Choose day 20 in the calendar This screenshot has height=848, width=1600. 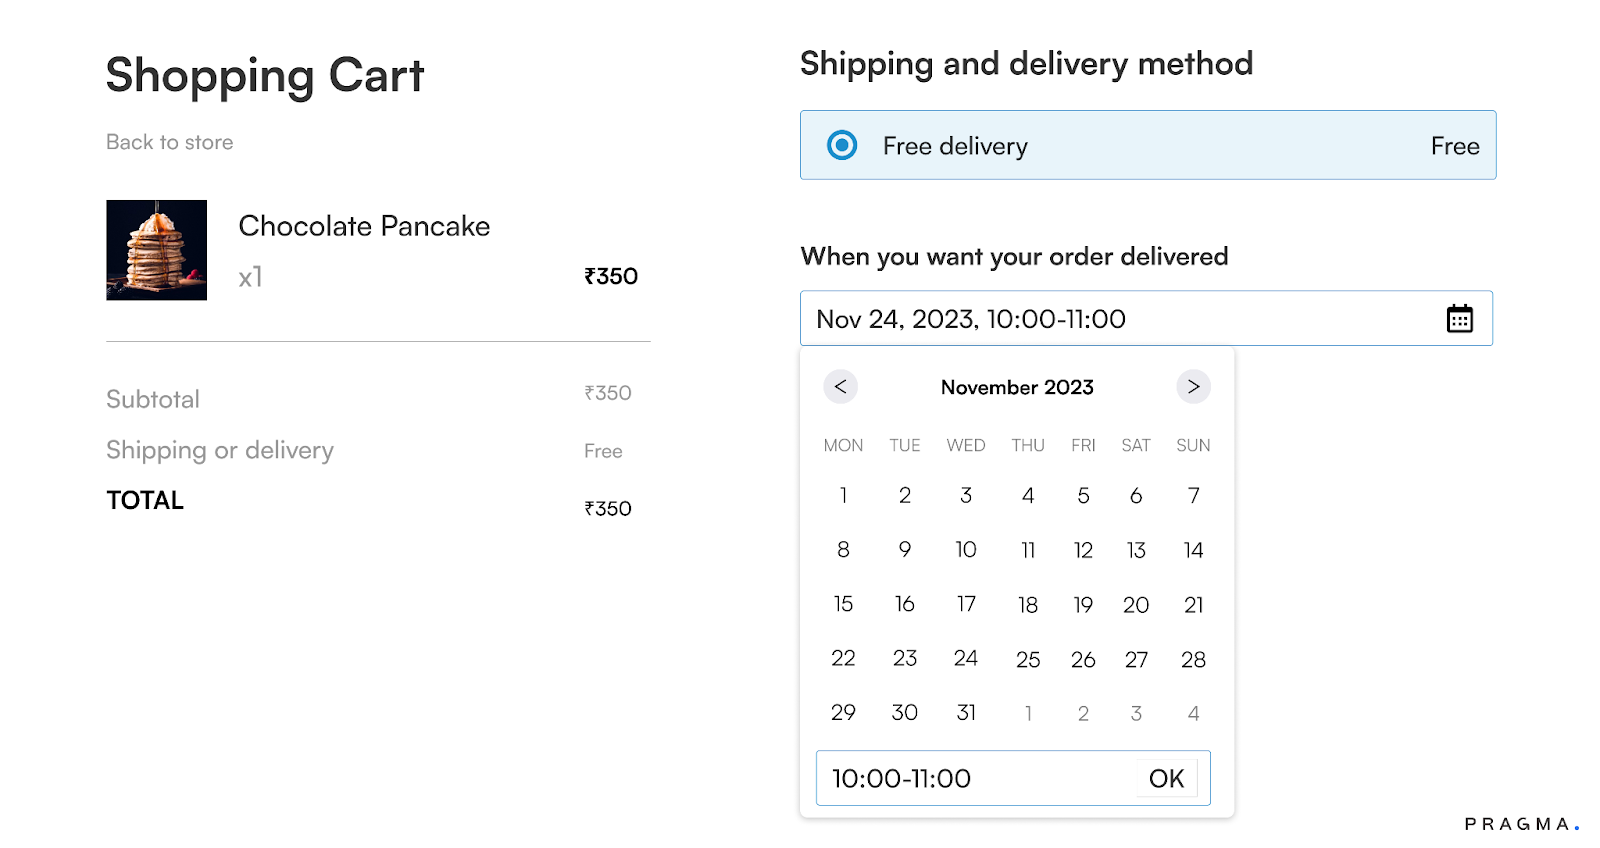pyautogui.click(x=1135, y=605)
